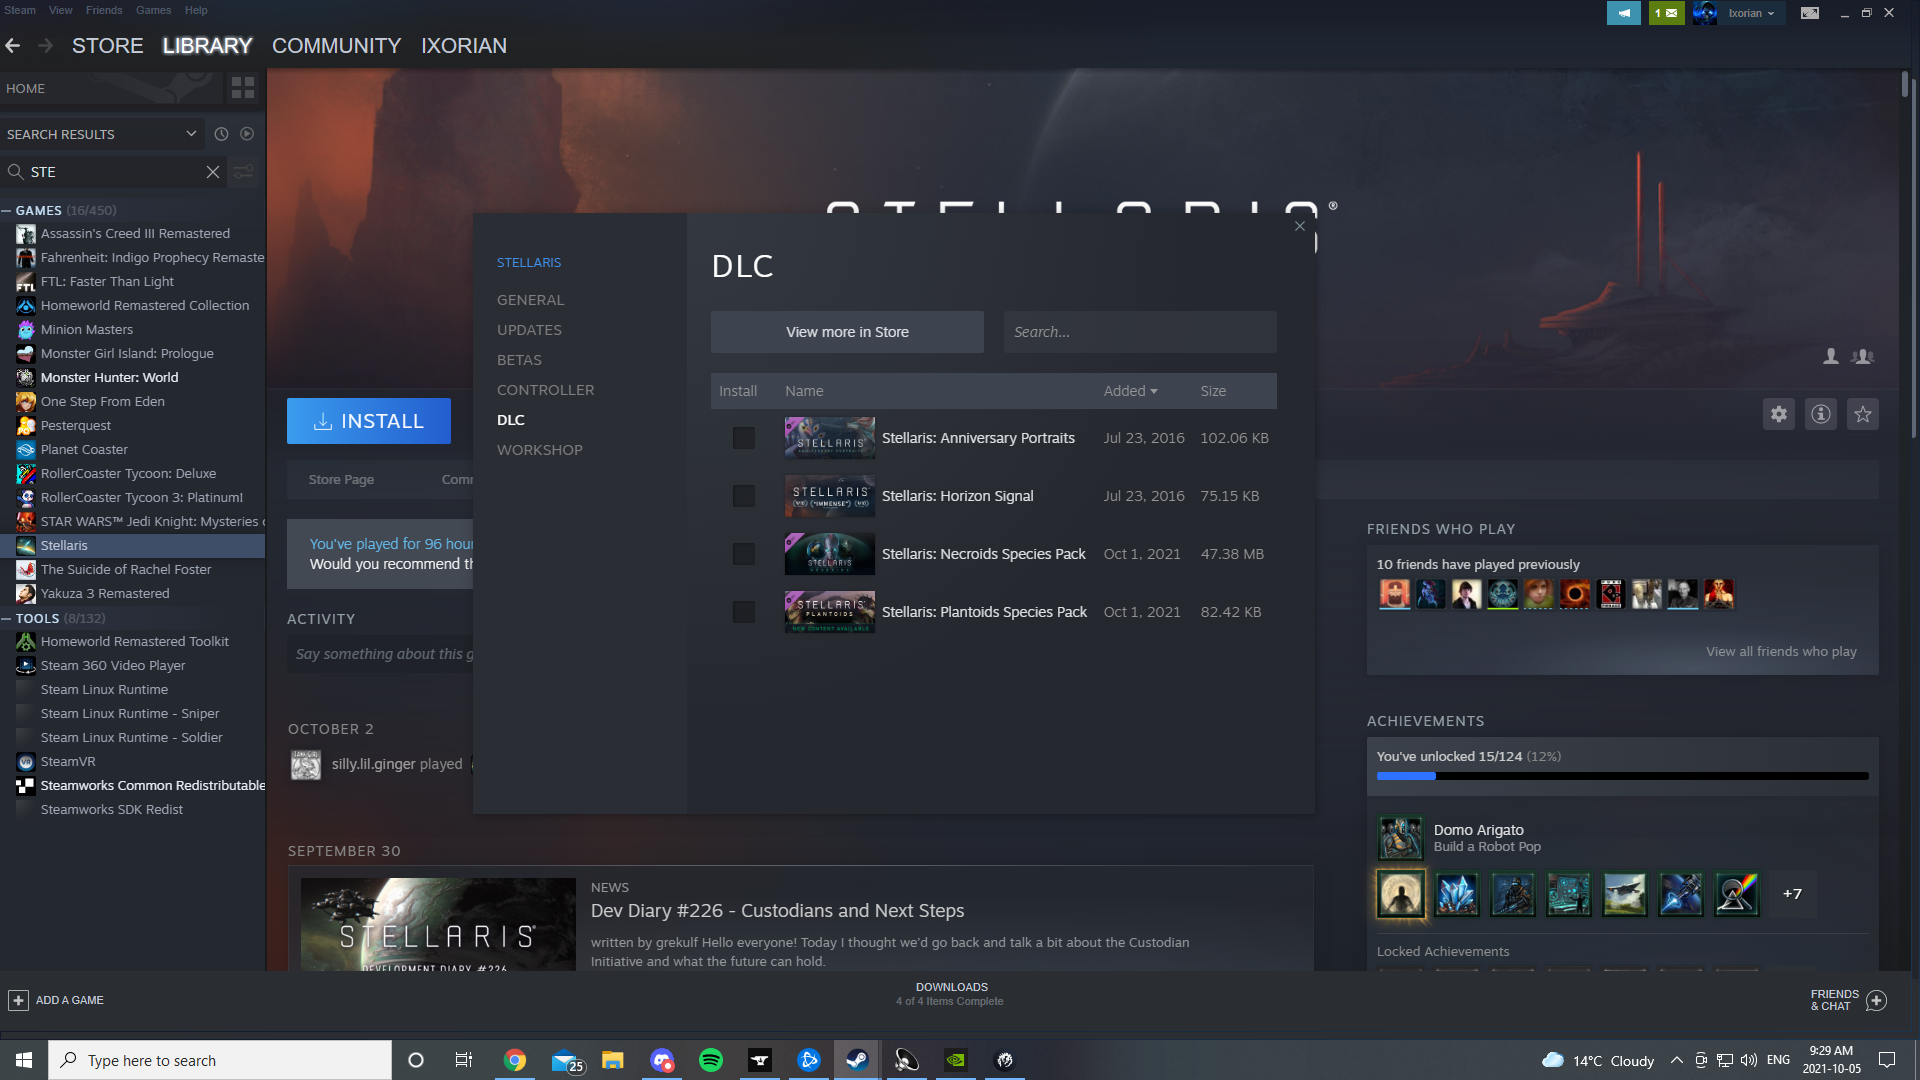This screenshot has height=1080, width=1920.
Task: Check install box for Horizon Signal
Action: pyautogui.click(x=744, y=496)
